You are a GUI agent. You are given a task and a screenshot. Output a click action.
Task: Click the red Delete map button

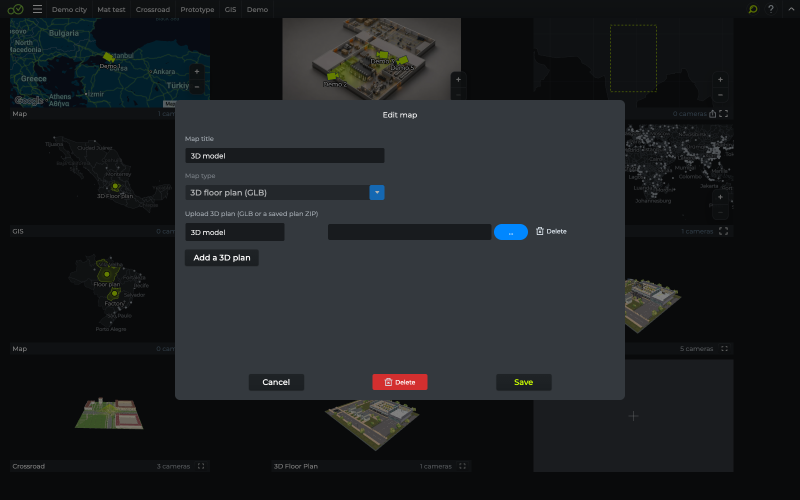tap(400, 382)
